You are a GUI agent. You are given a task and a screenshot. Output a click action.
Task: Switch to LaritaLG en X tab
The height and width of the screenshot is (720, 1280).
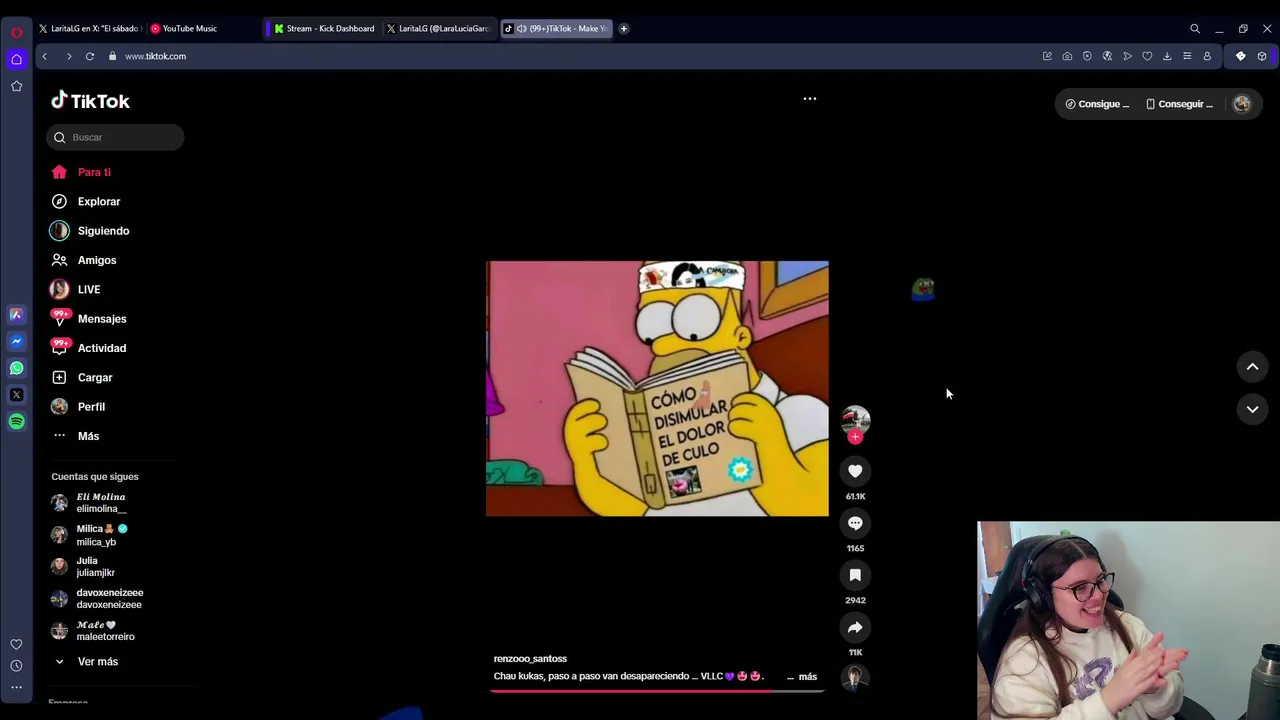pyautogui.click(x=90, y=29)
